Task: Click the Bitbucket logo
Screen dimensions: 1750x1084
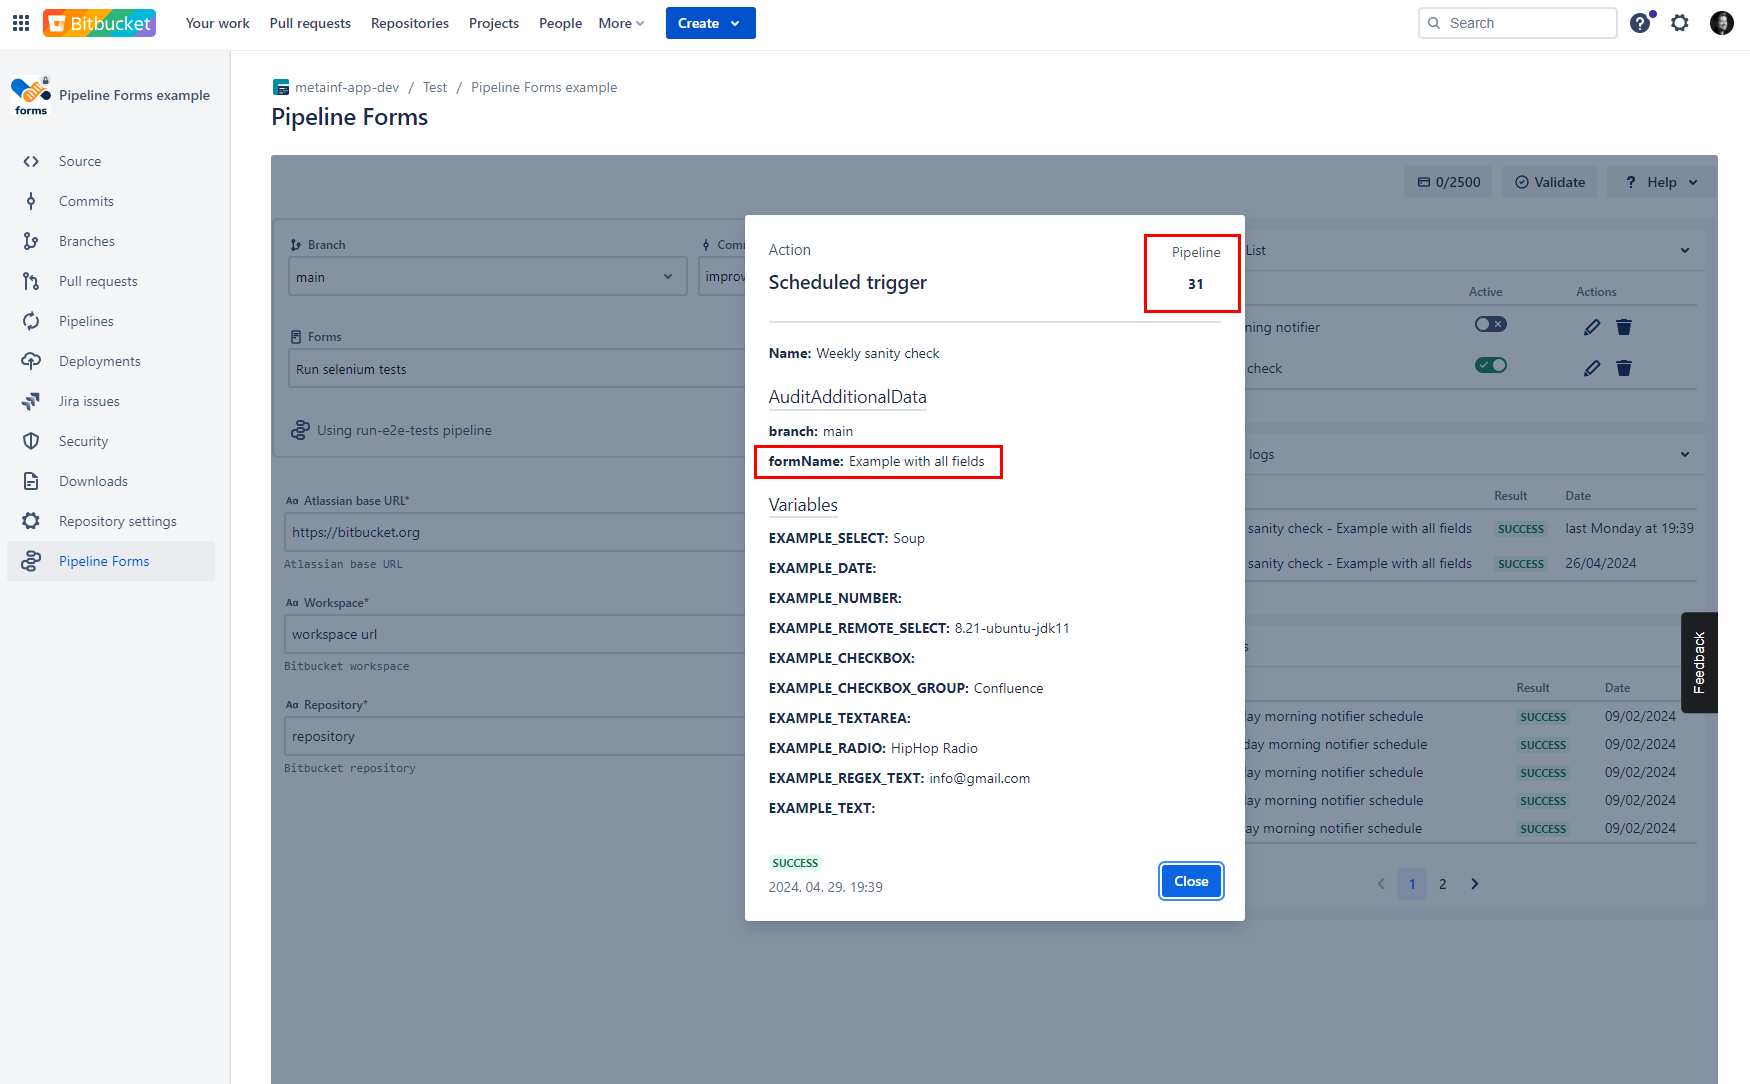Action: [x=99, y=23]
